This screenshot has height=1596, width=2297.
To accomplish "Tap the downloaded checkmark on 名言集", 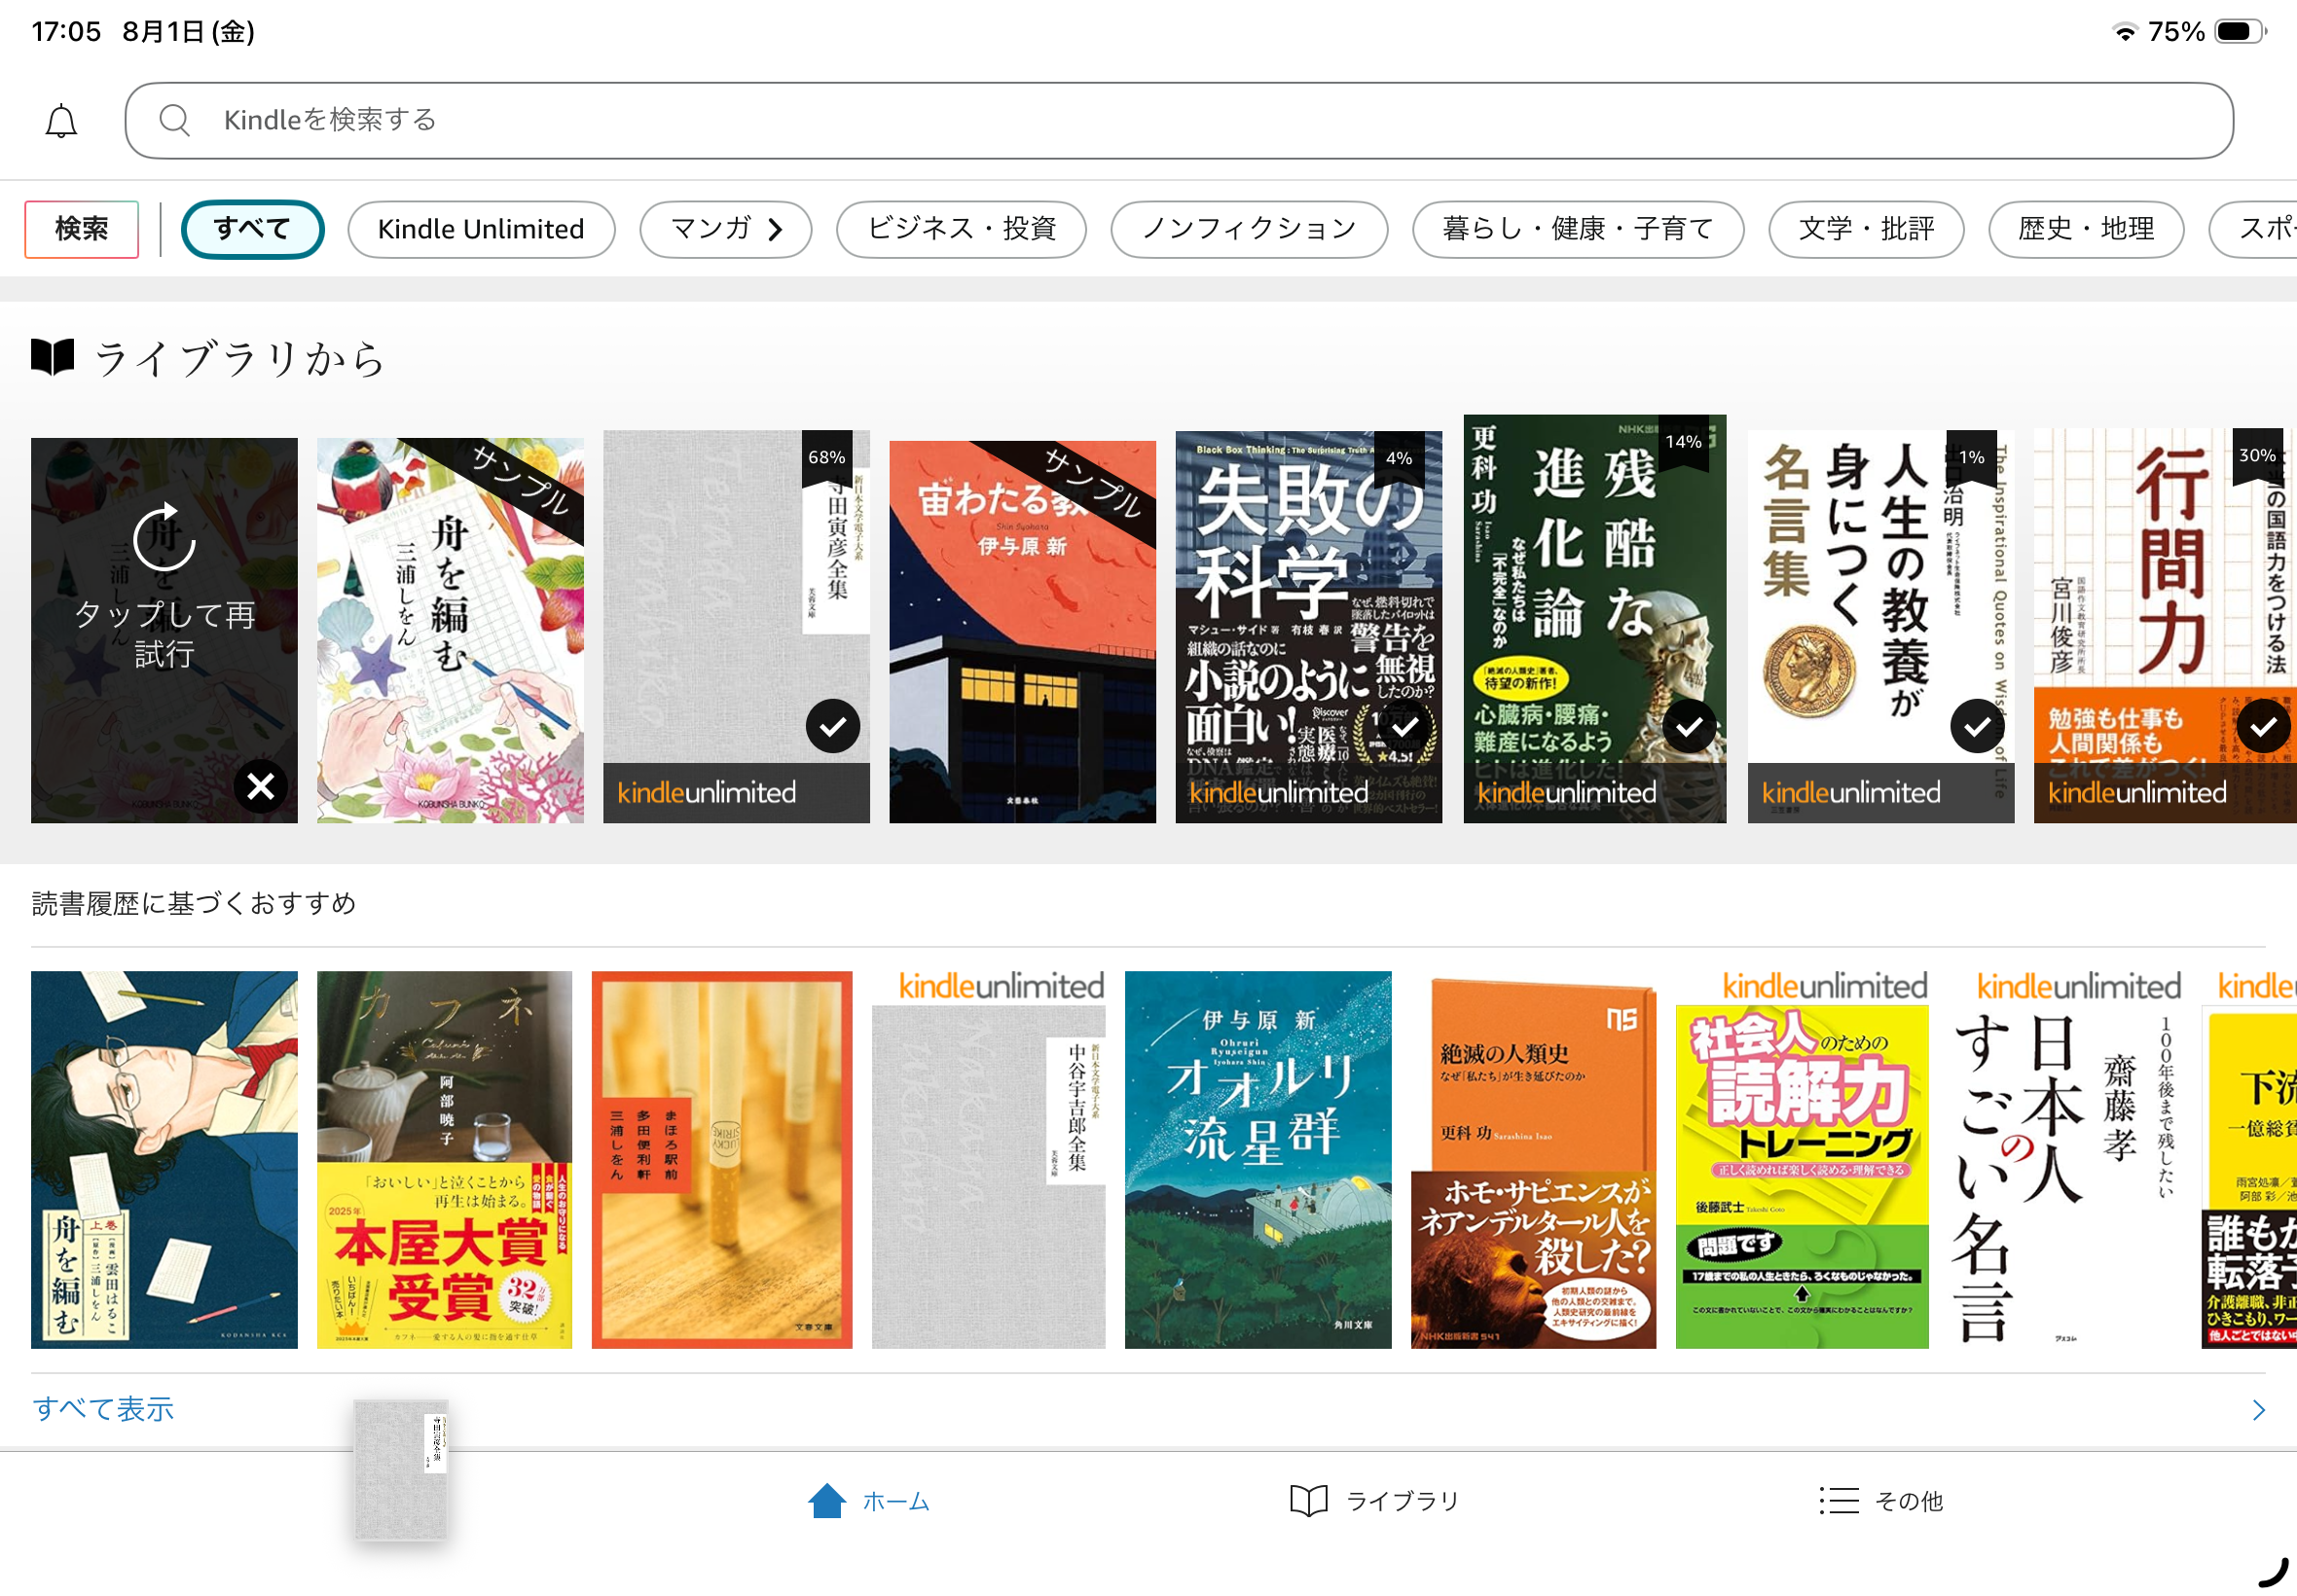I will [1977, 727].
